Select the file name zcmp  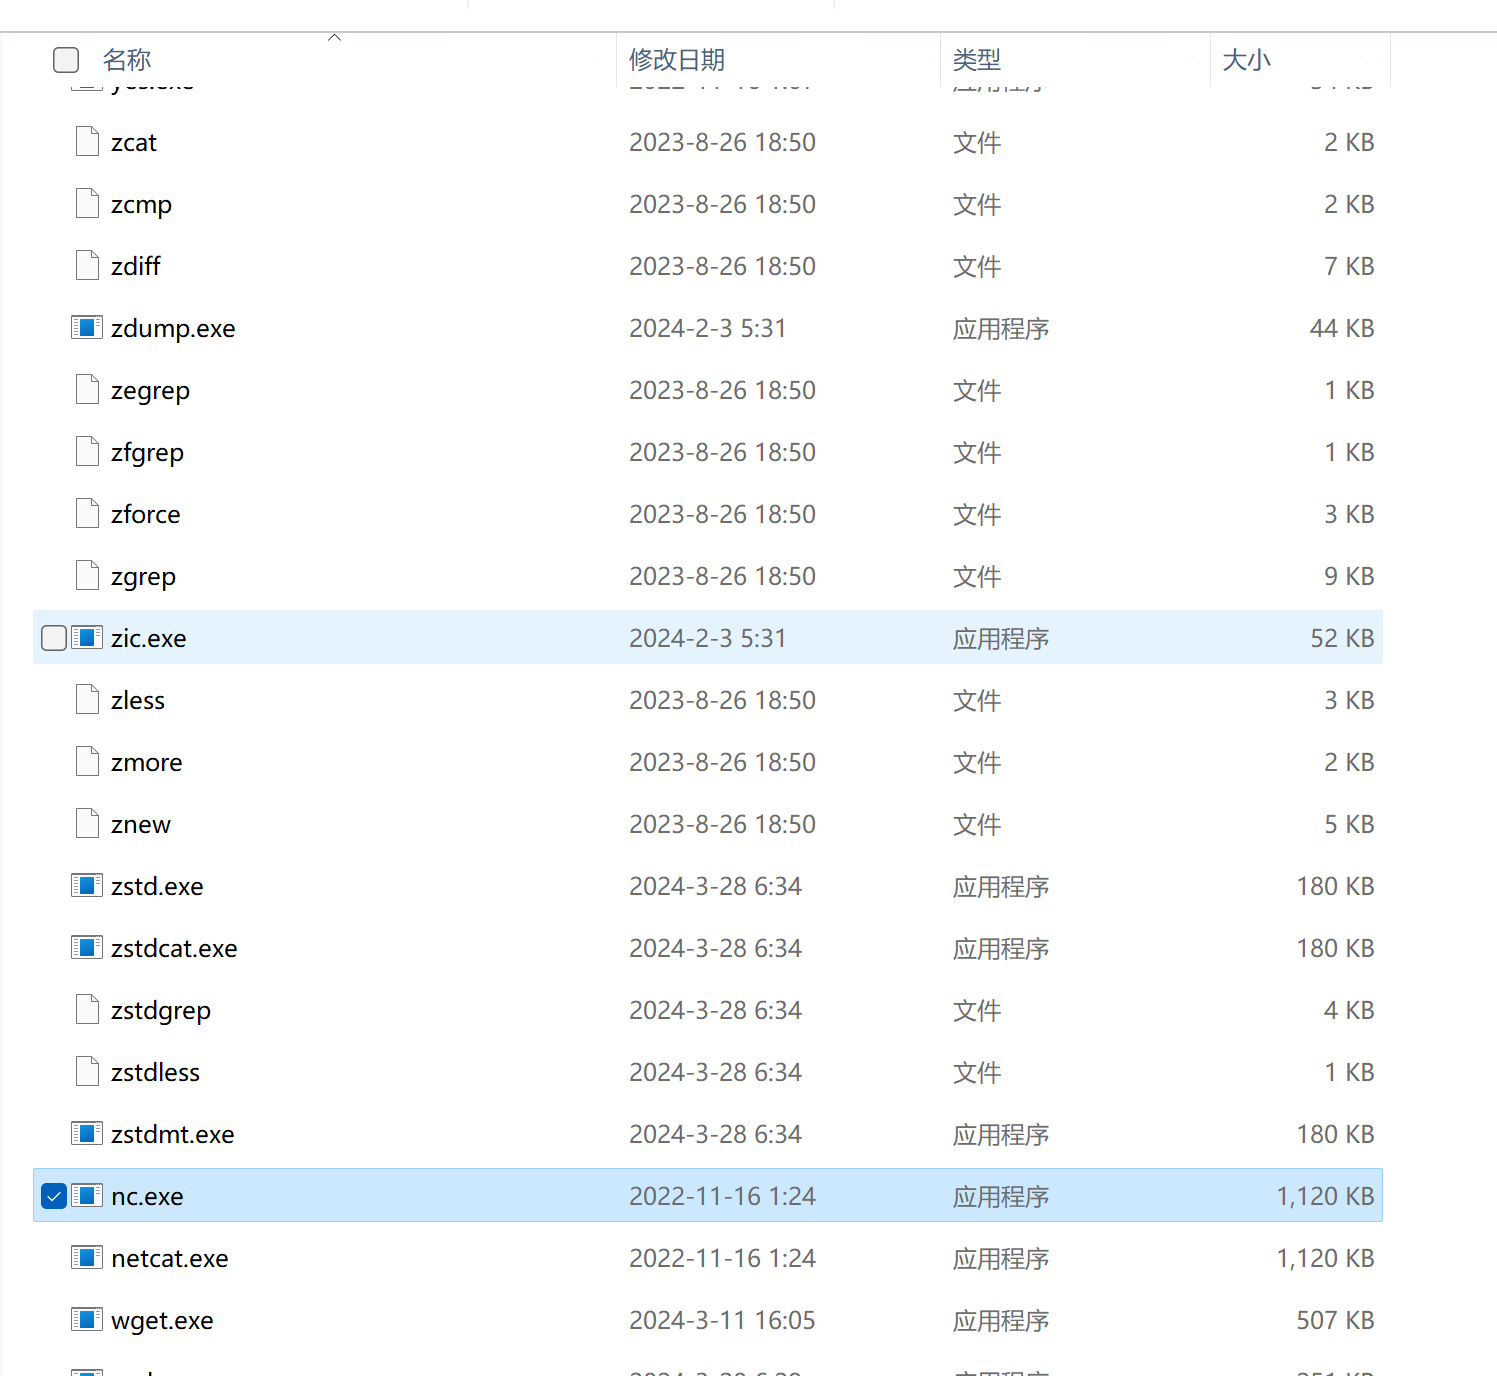click(141, 204)
